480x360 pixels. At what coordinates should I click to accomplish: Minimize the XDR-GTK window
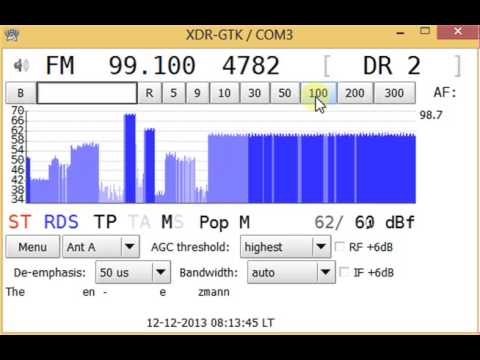pos(401,33)
